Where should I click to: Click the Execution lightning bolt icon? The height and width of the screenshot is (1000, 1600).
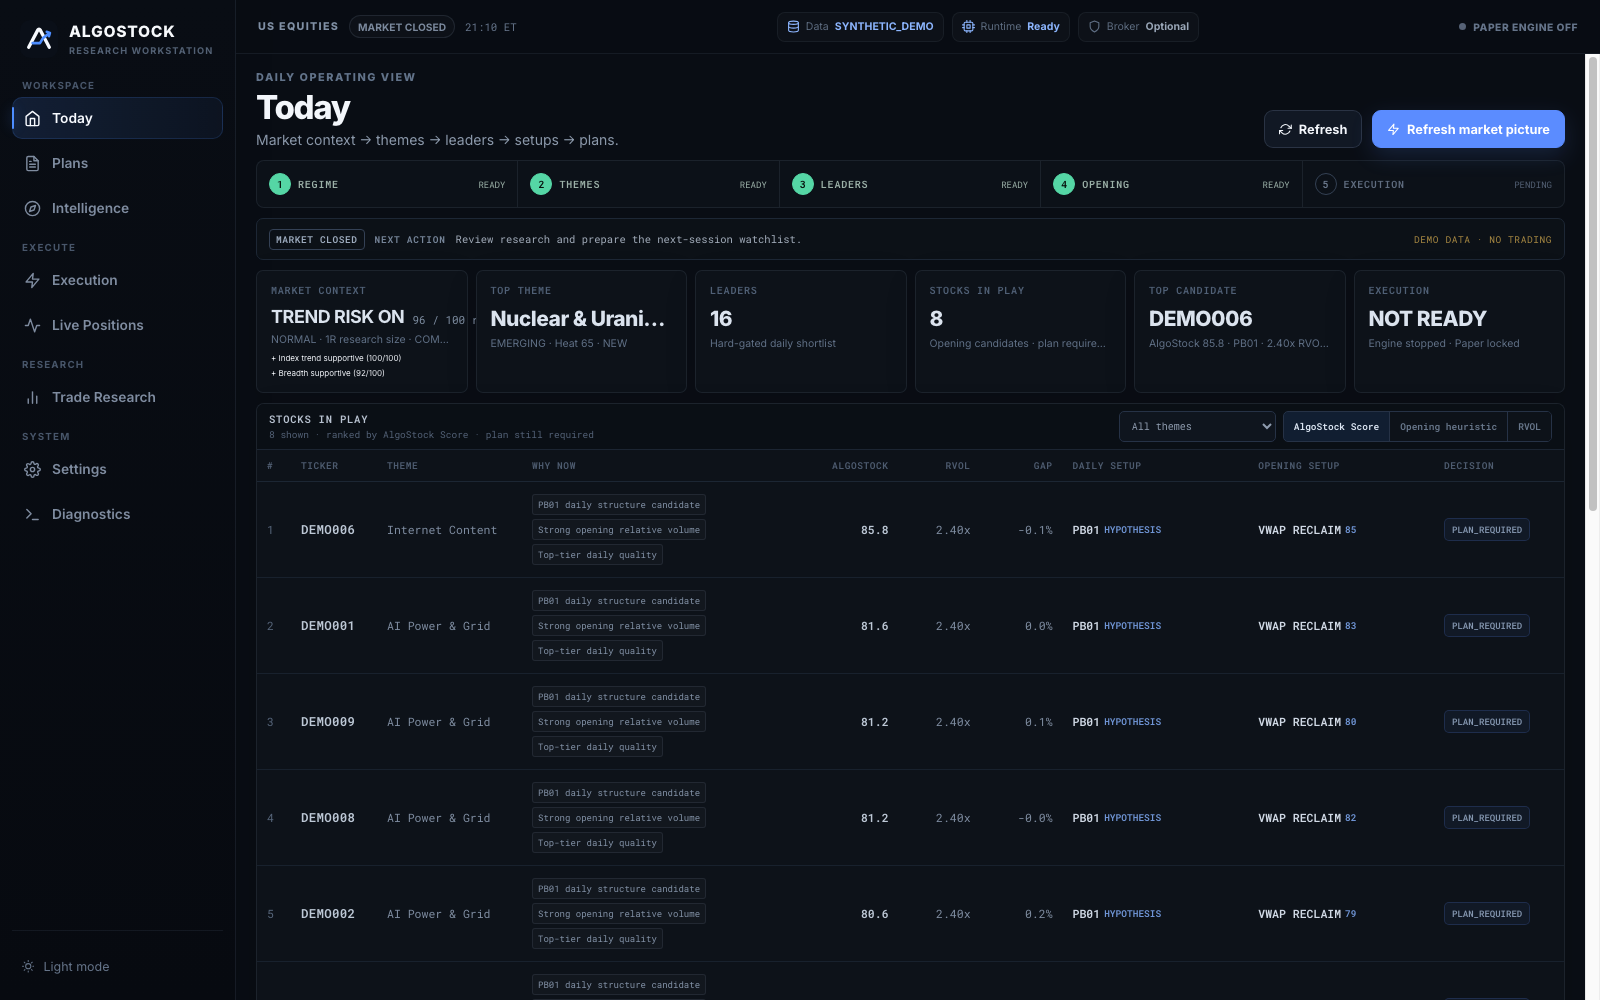pyautogui.click(x=33, y=281)
